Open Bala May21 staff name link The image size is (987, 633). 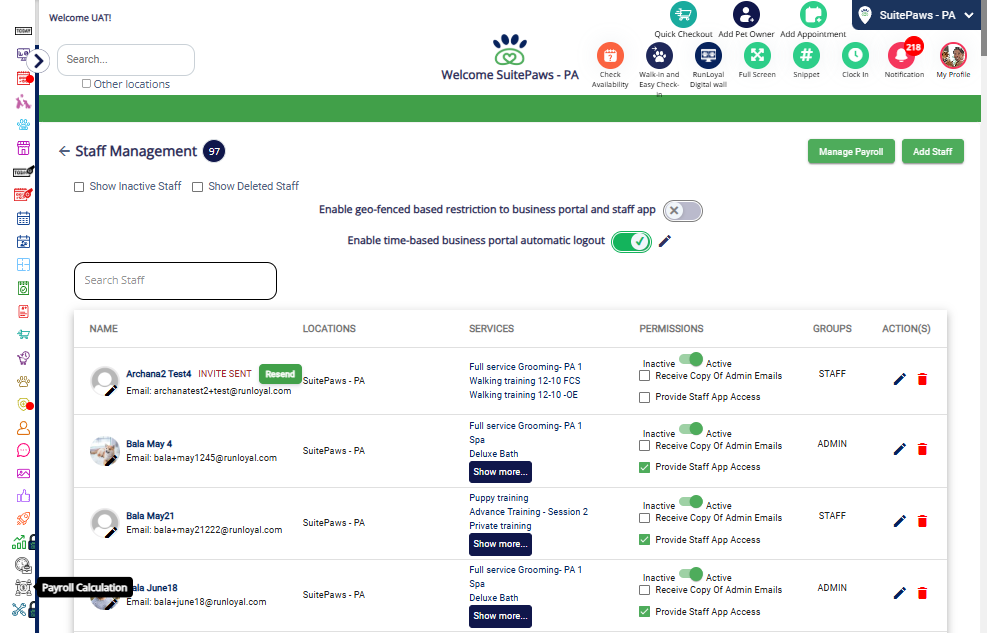coord(150,515)
